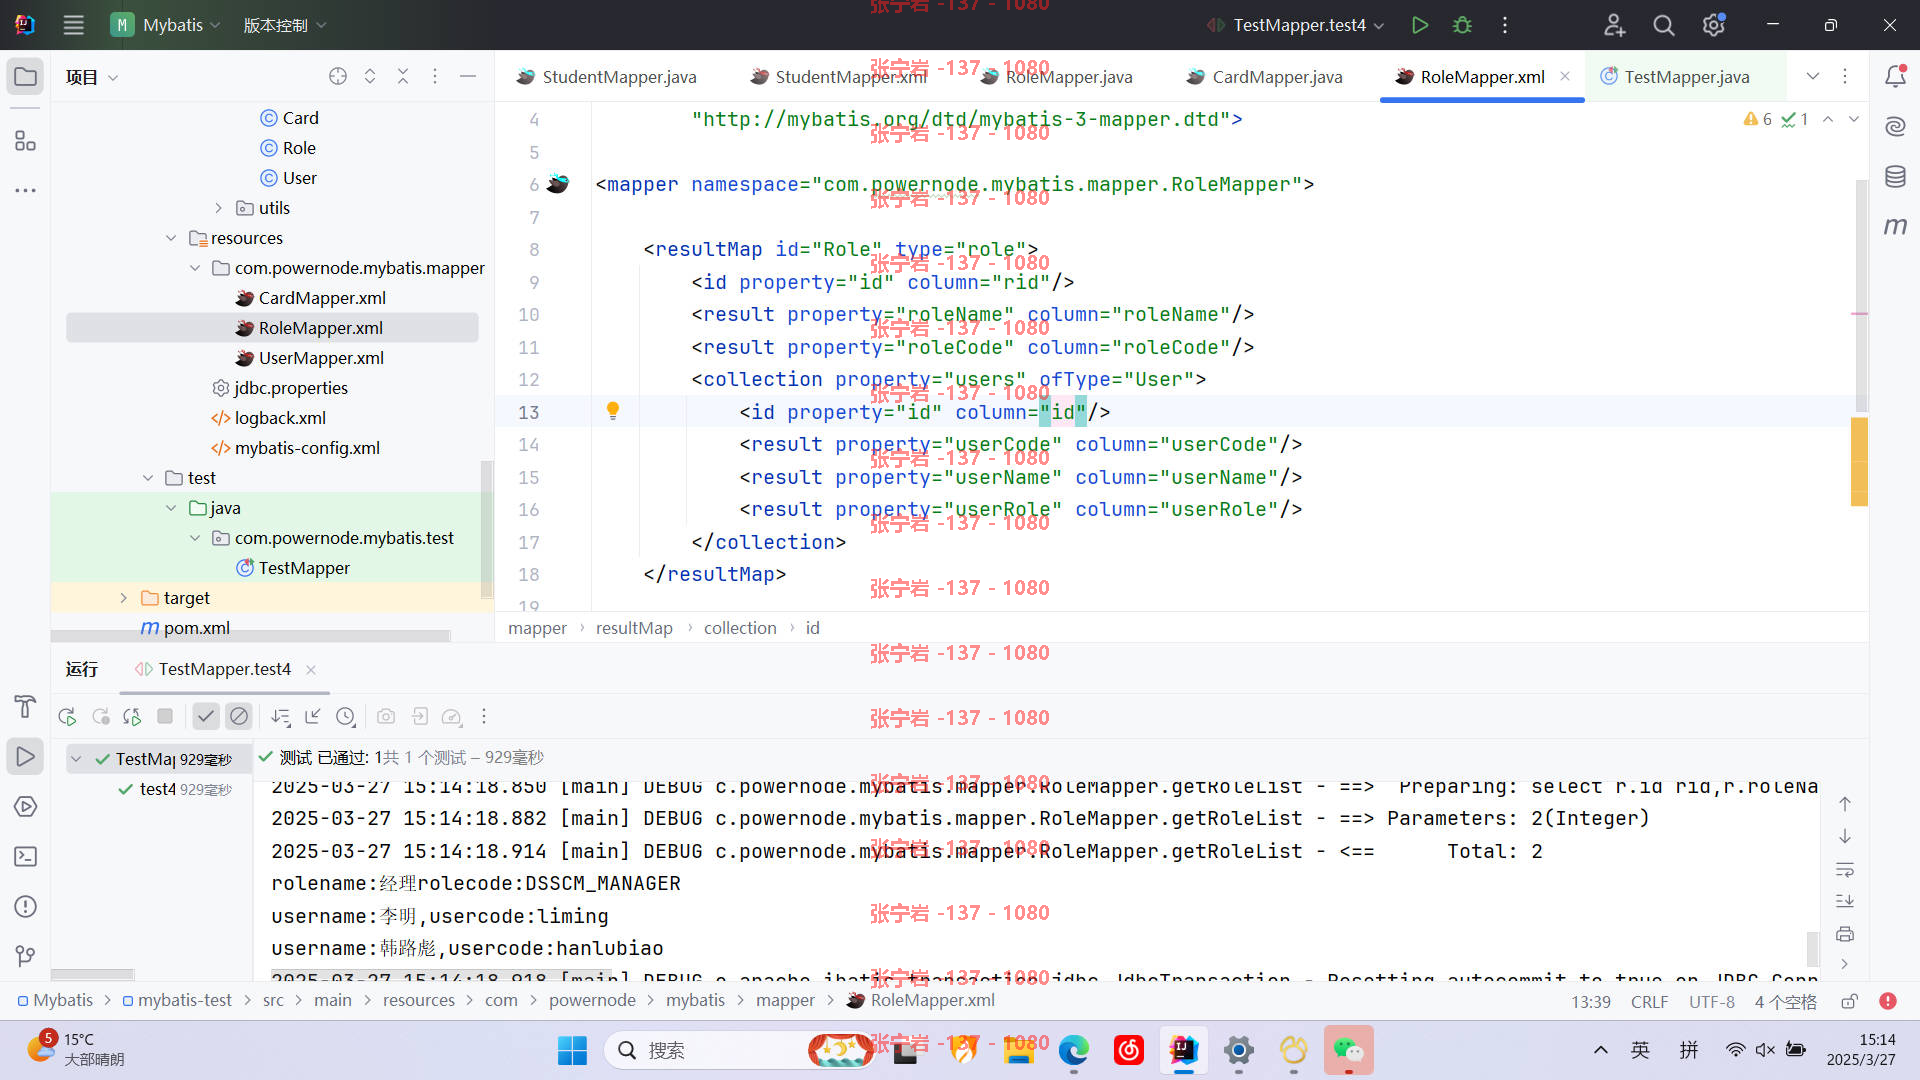
Task: Toggle scroll to end of console
Action: point(1845,901)
